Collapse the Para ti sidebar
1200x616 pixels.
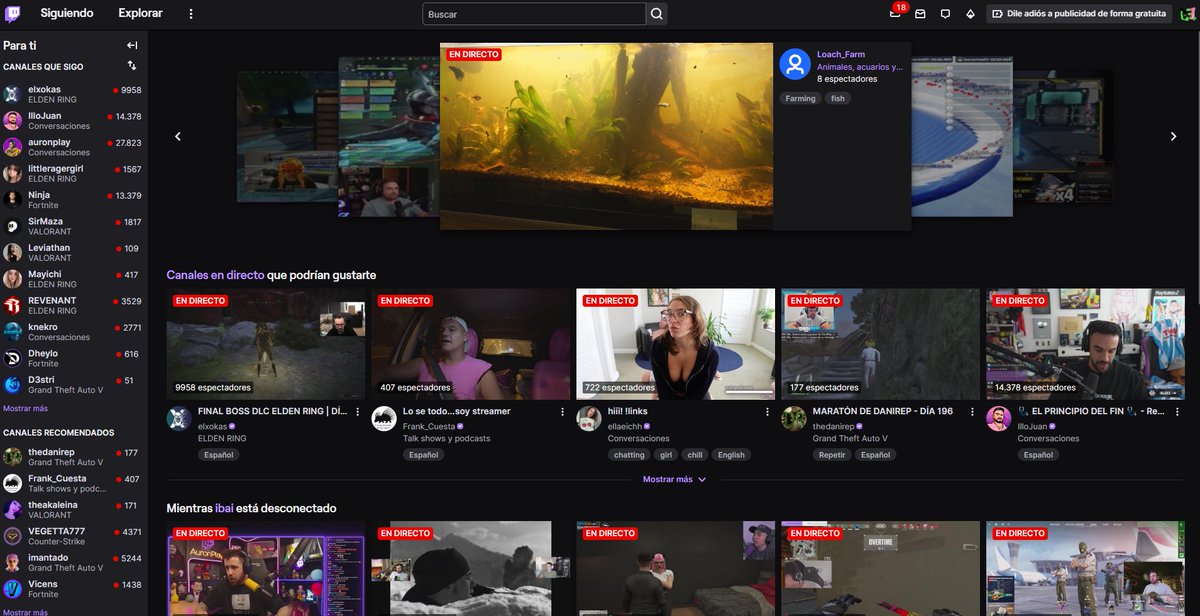(x=132, y=45)
